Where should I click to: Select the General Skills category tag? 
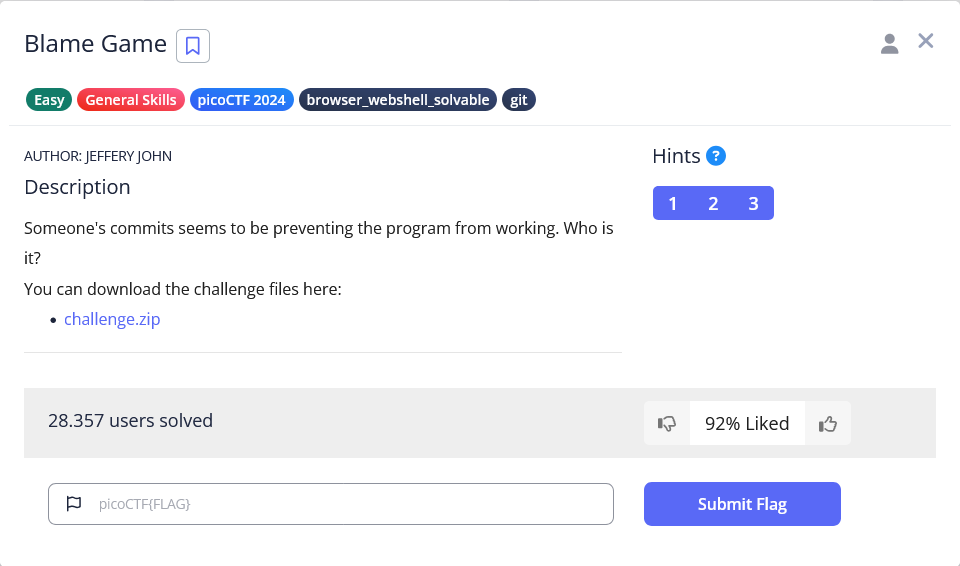[131, 100]
